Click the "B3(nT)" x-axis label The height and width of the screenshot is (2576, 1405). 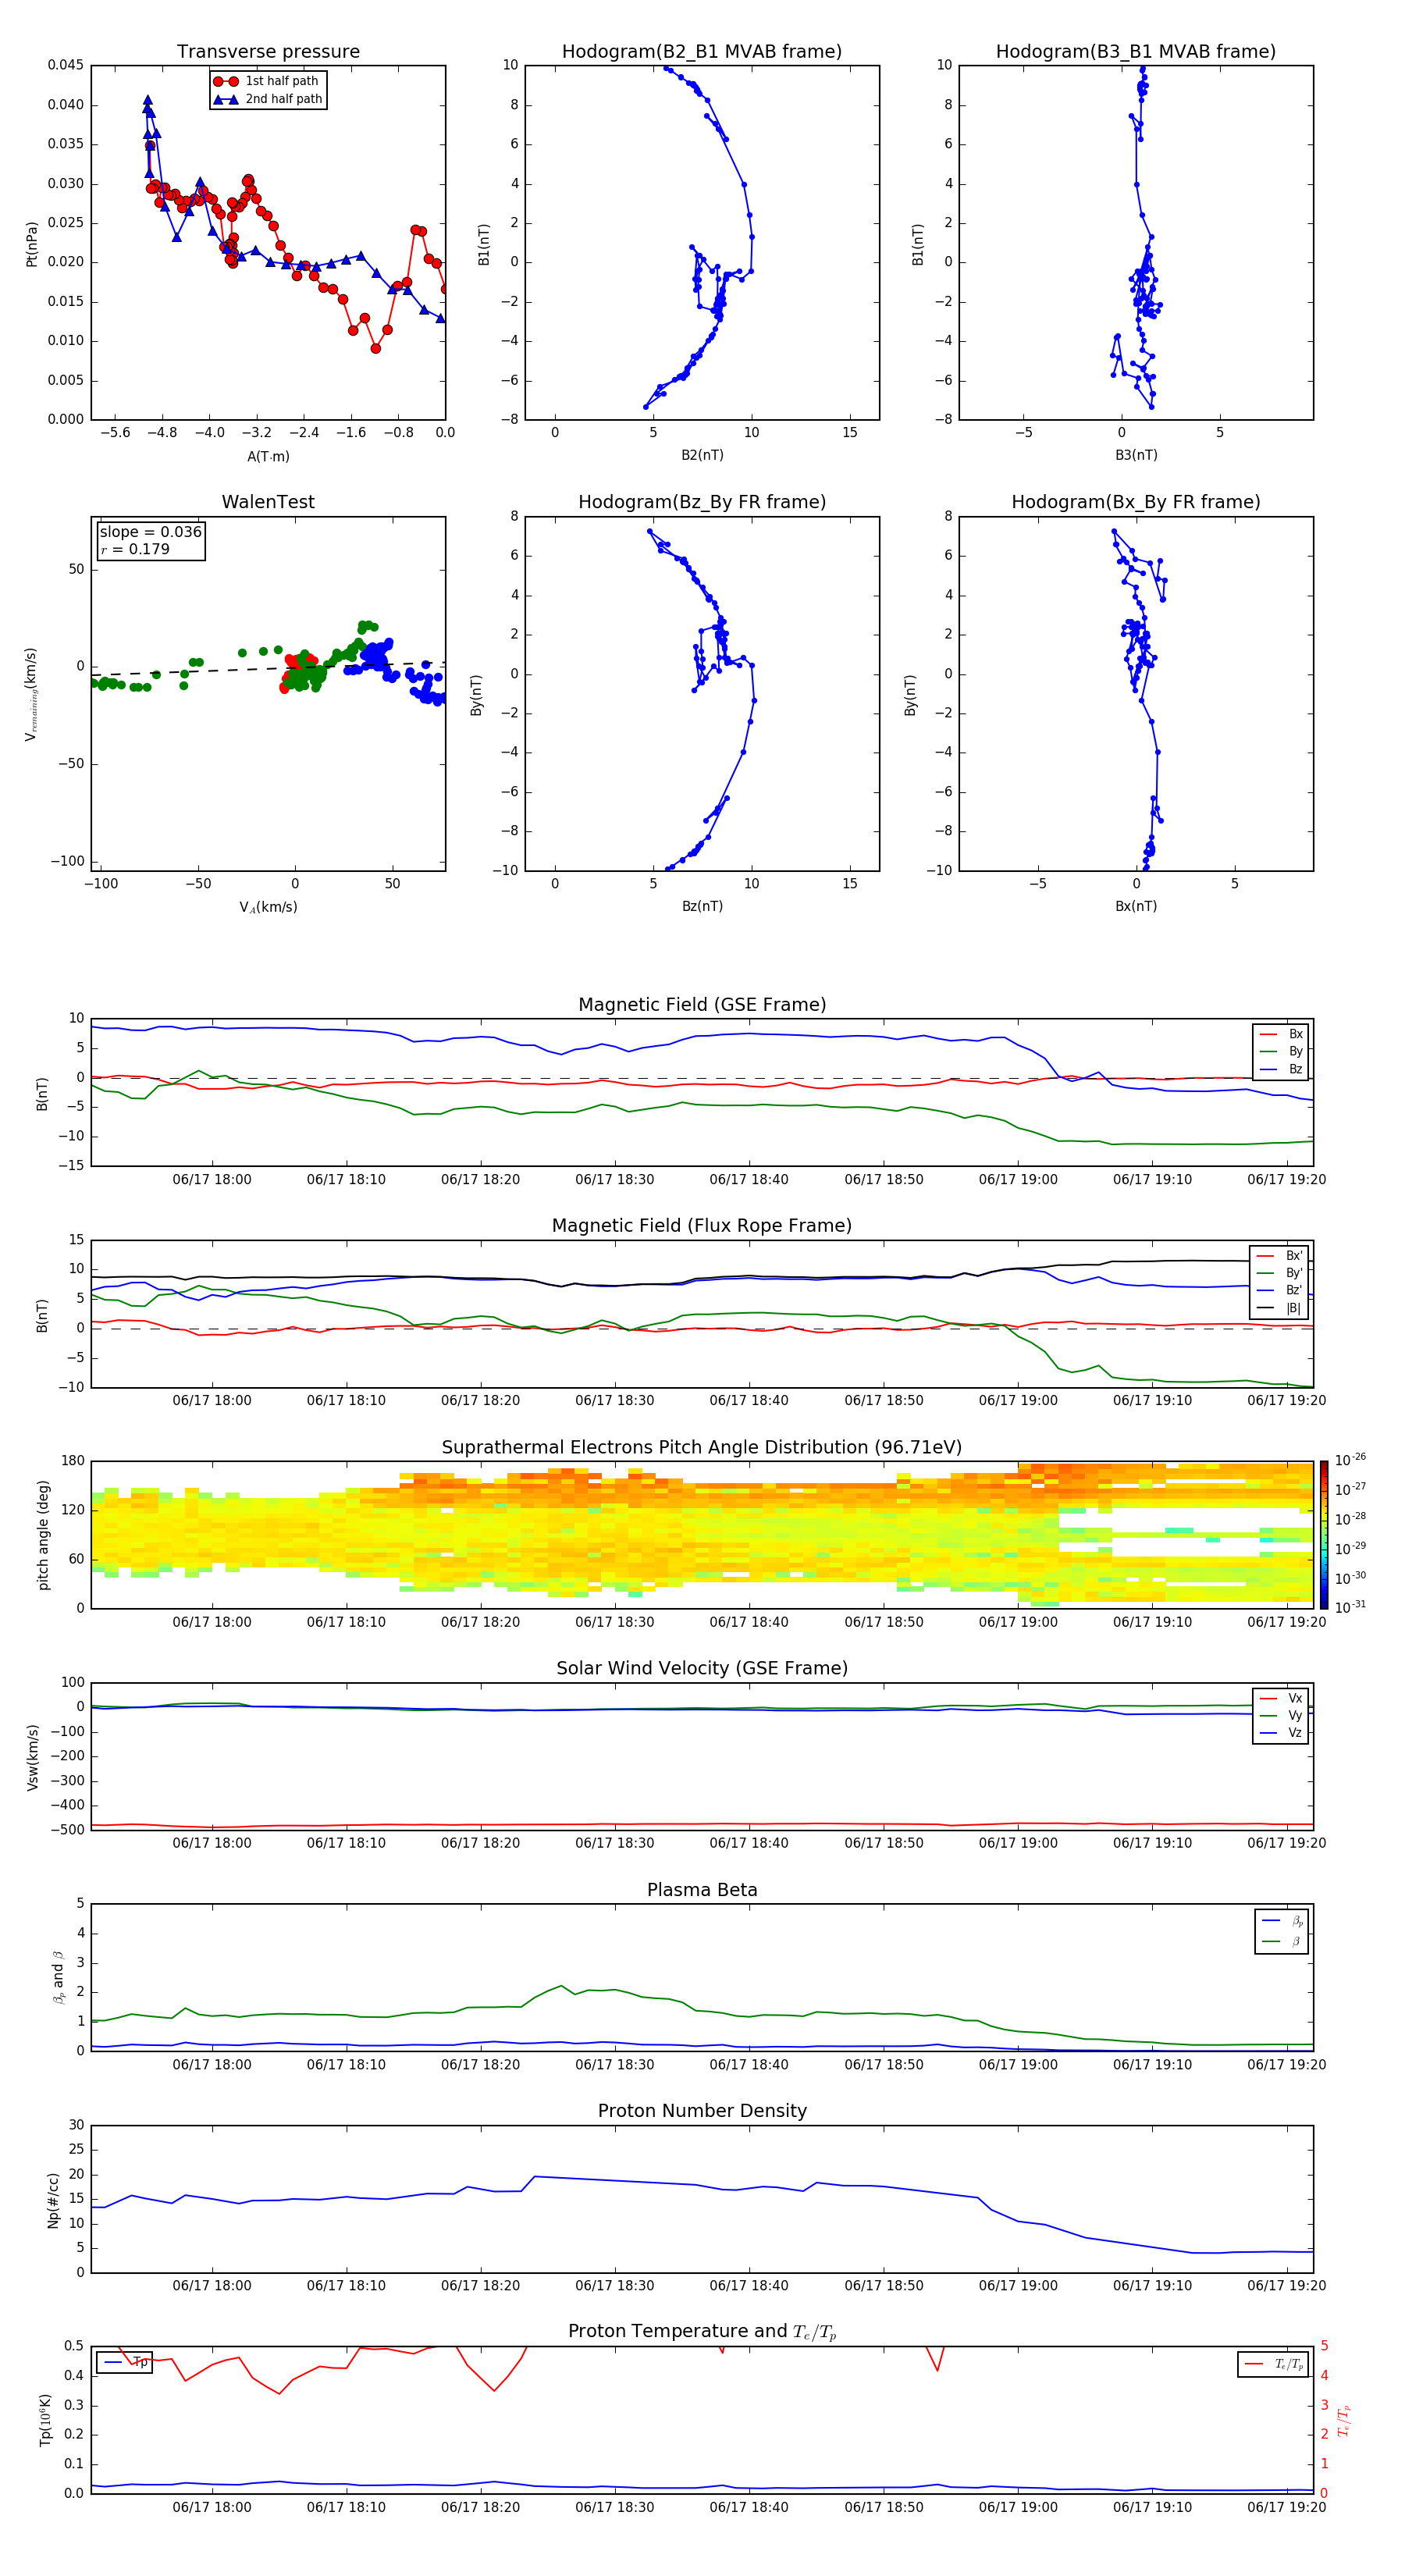pyautogui.click(x=1136, y=455)
